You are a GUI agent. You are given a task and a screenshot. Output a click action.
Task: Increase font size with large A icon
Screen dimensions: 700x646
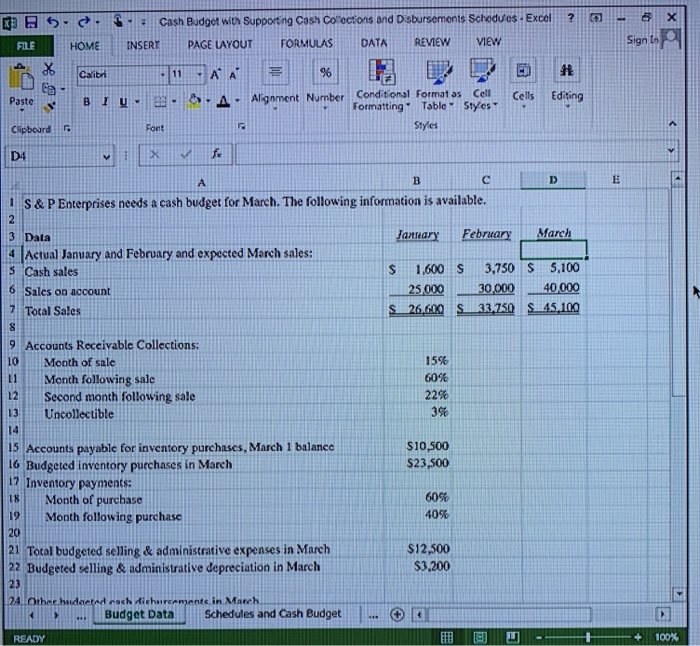click(215, 75)
